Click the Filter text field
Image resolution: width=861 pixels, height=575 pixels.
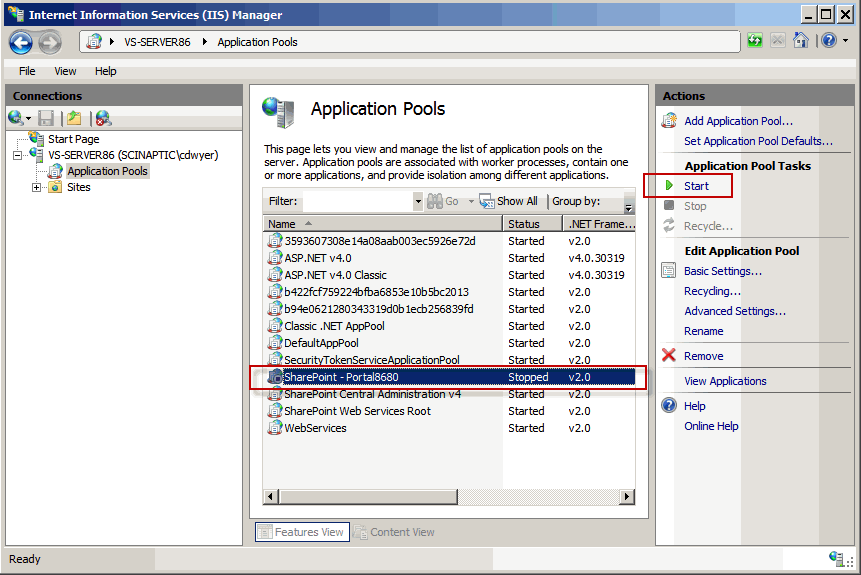coord(357,201)
